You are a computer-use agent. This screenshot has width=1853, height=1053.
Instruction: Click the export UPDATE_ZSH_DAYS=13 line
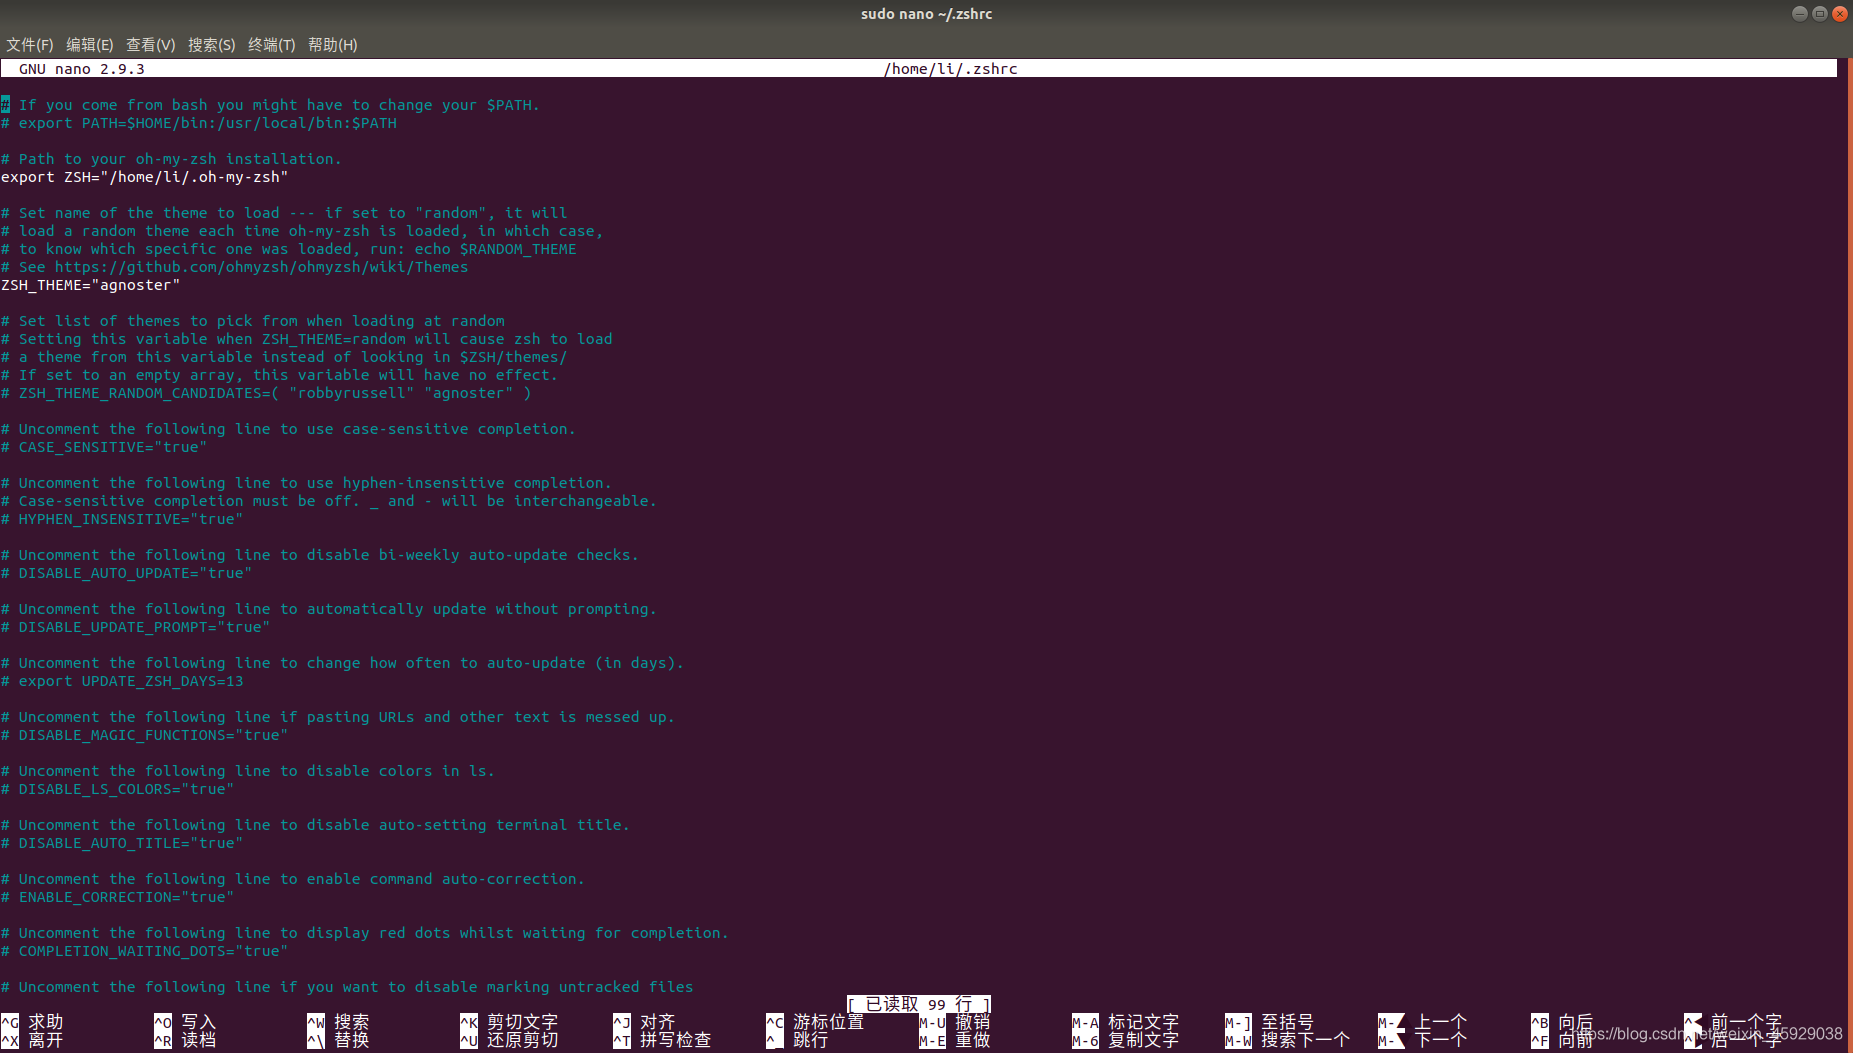(x=122, y=681)
